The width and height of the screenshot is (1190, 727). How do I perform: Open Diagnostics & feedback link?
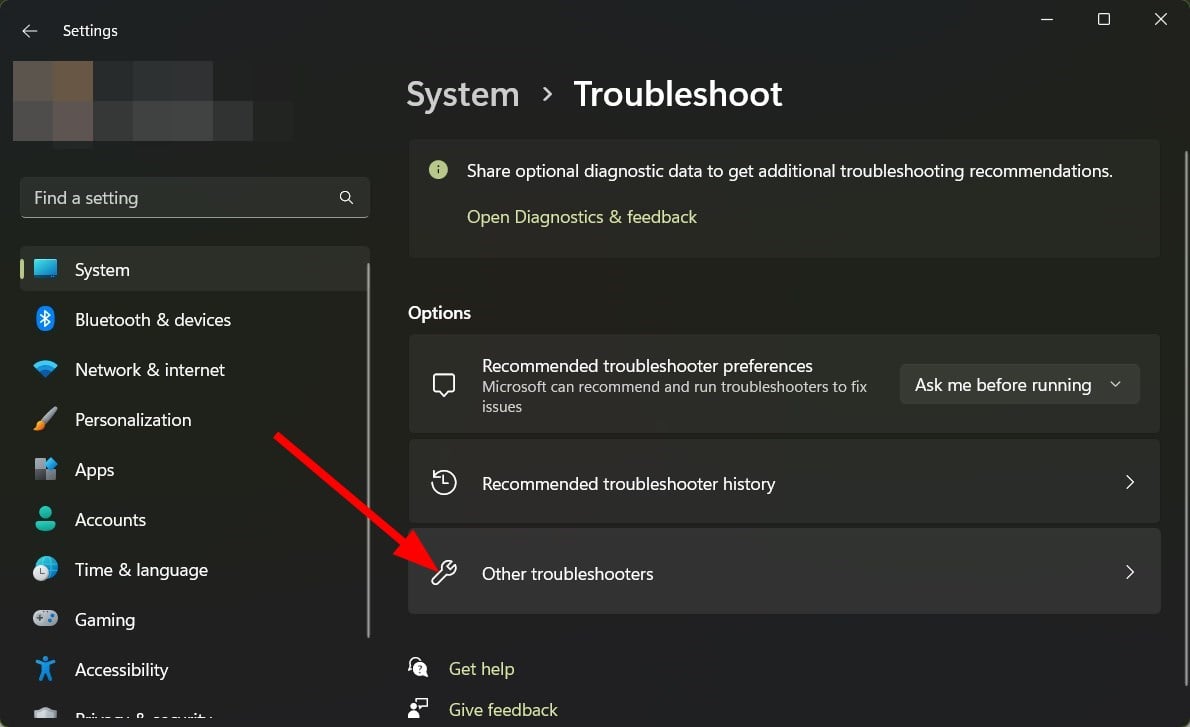click(582, 217)
